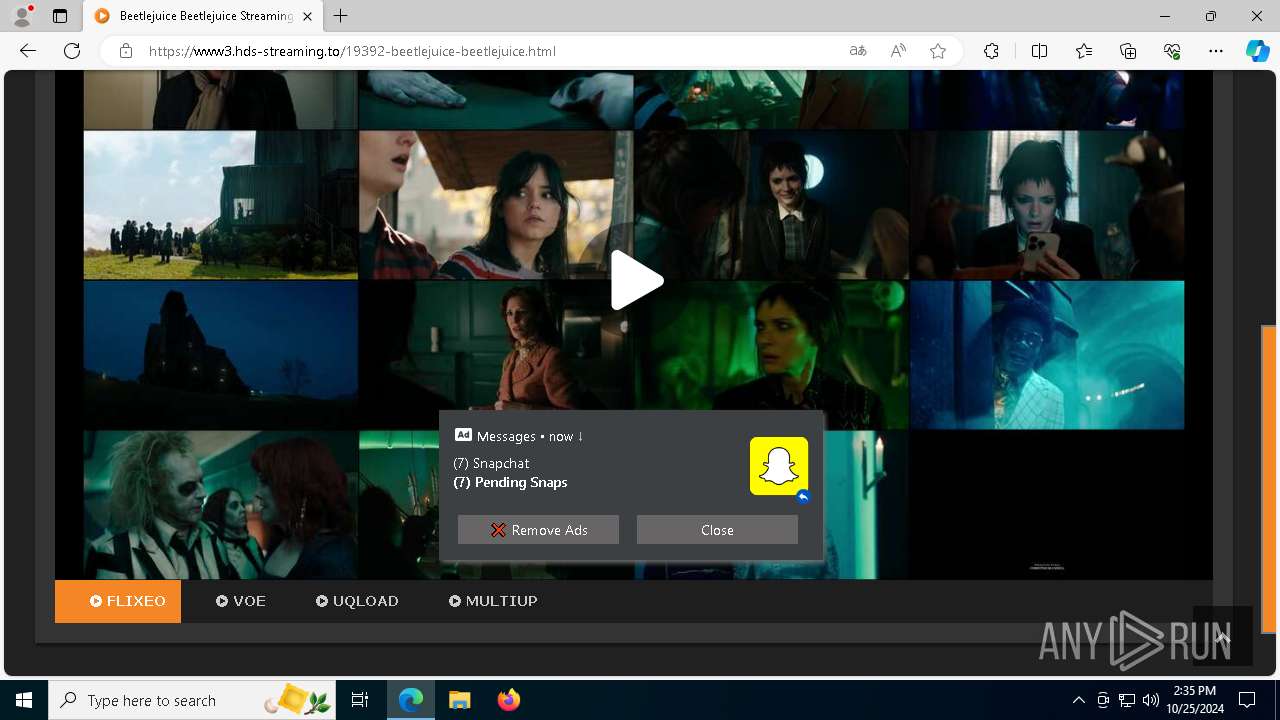Add this page to favorites
Image resolution: width=1280 pixels, height=720 pixels.
938,51
